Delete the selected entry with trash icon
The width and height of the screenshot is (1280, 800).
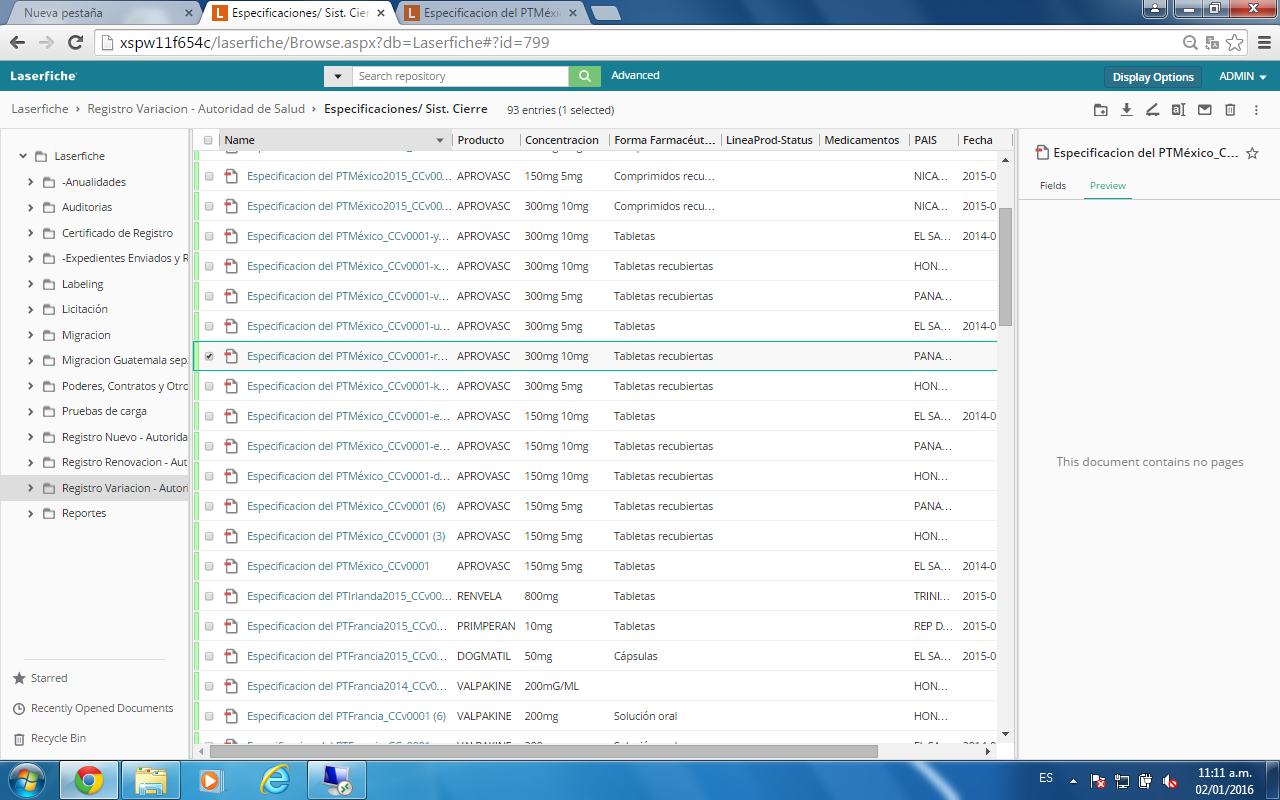pos(1231,110)
